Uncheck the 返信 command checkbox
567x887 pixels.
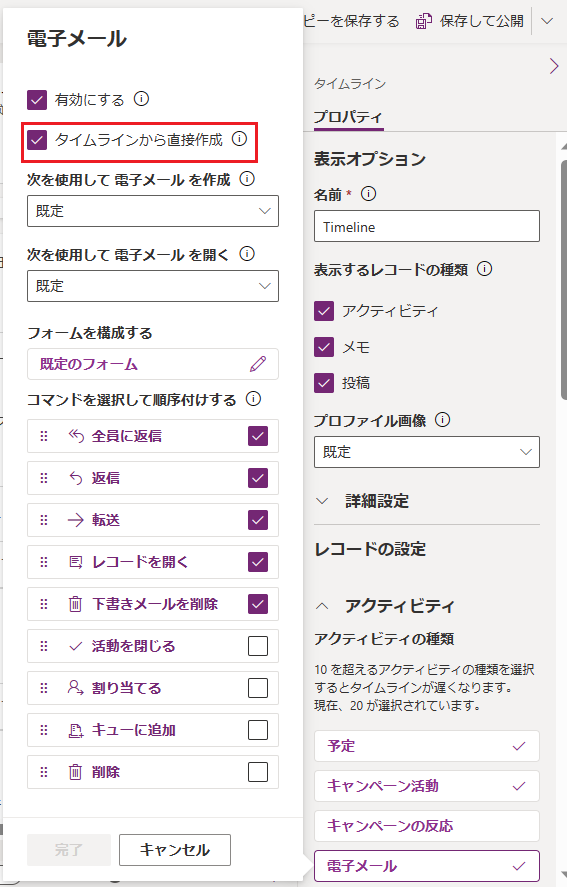258,478
